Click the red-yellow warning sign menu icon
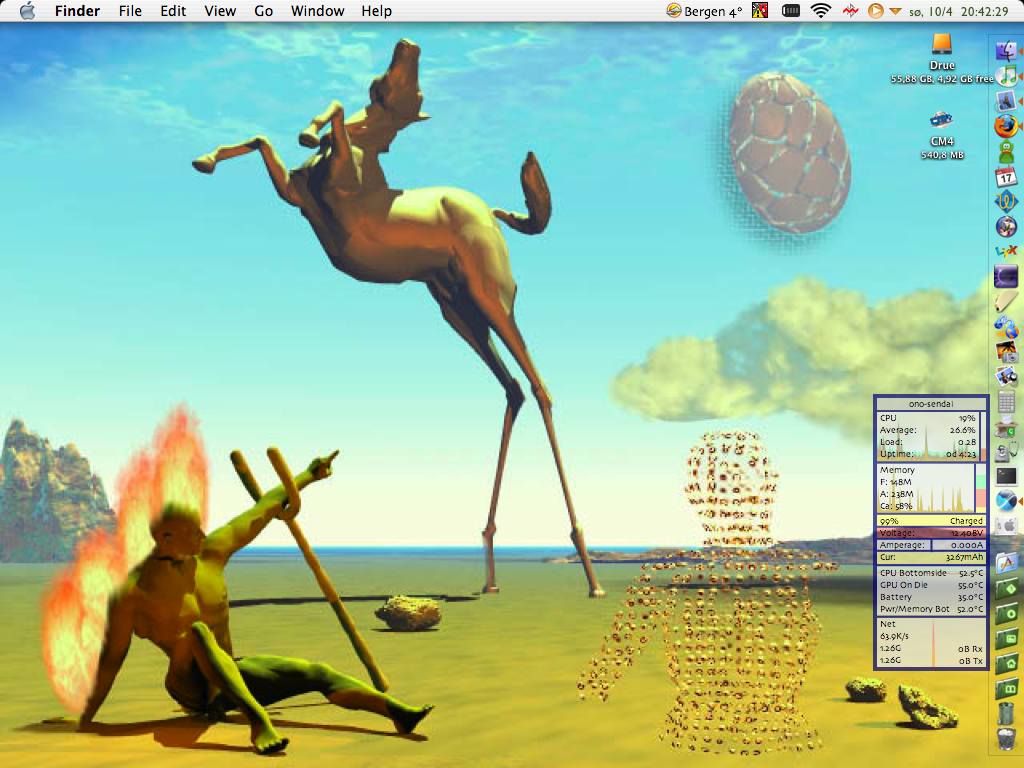Screen dimensions: 1024x768 pyautogui.click(x=760, y=10)
